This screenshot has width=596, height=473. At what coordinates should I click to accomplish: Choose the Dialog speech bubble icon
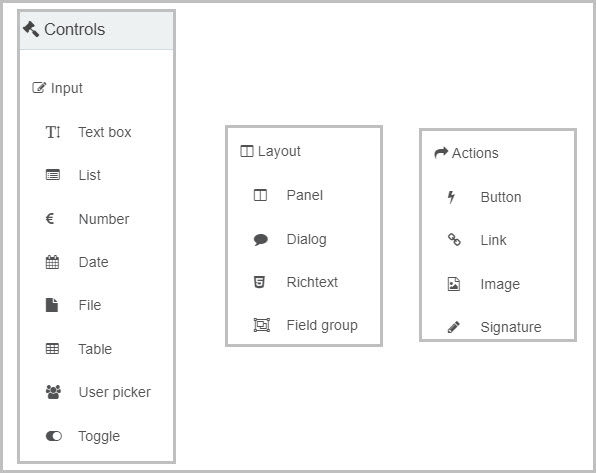point(260,240)
